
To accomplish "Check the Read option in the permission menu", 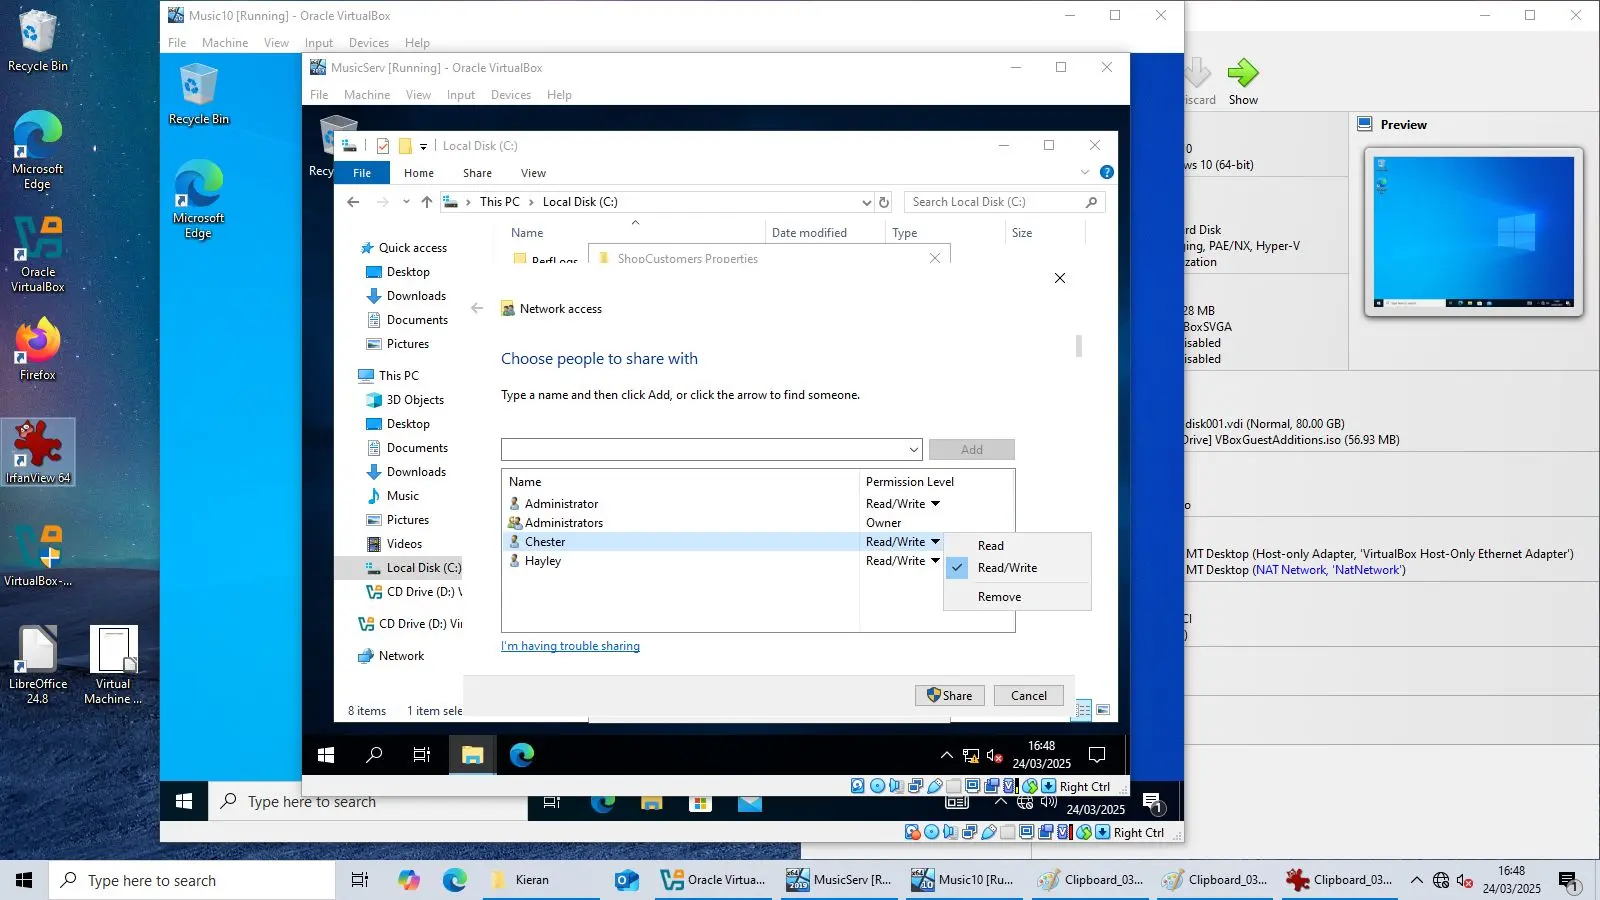I will tap(989, 545).
